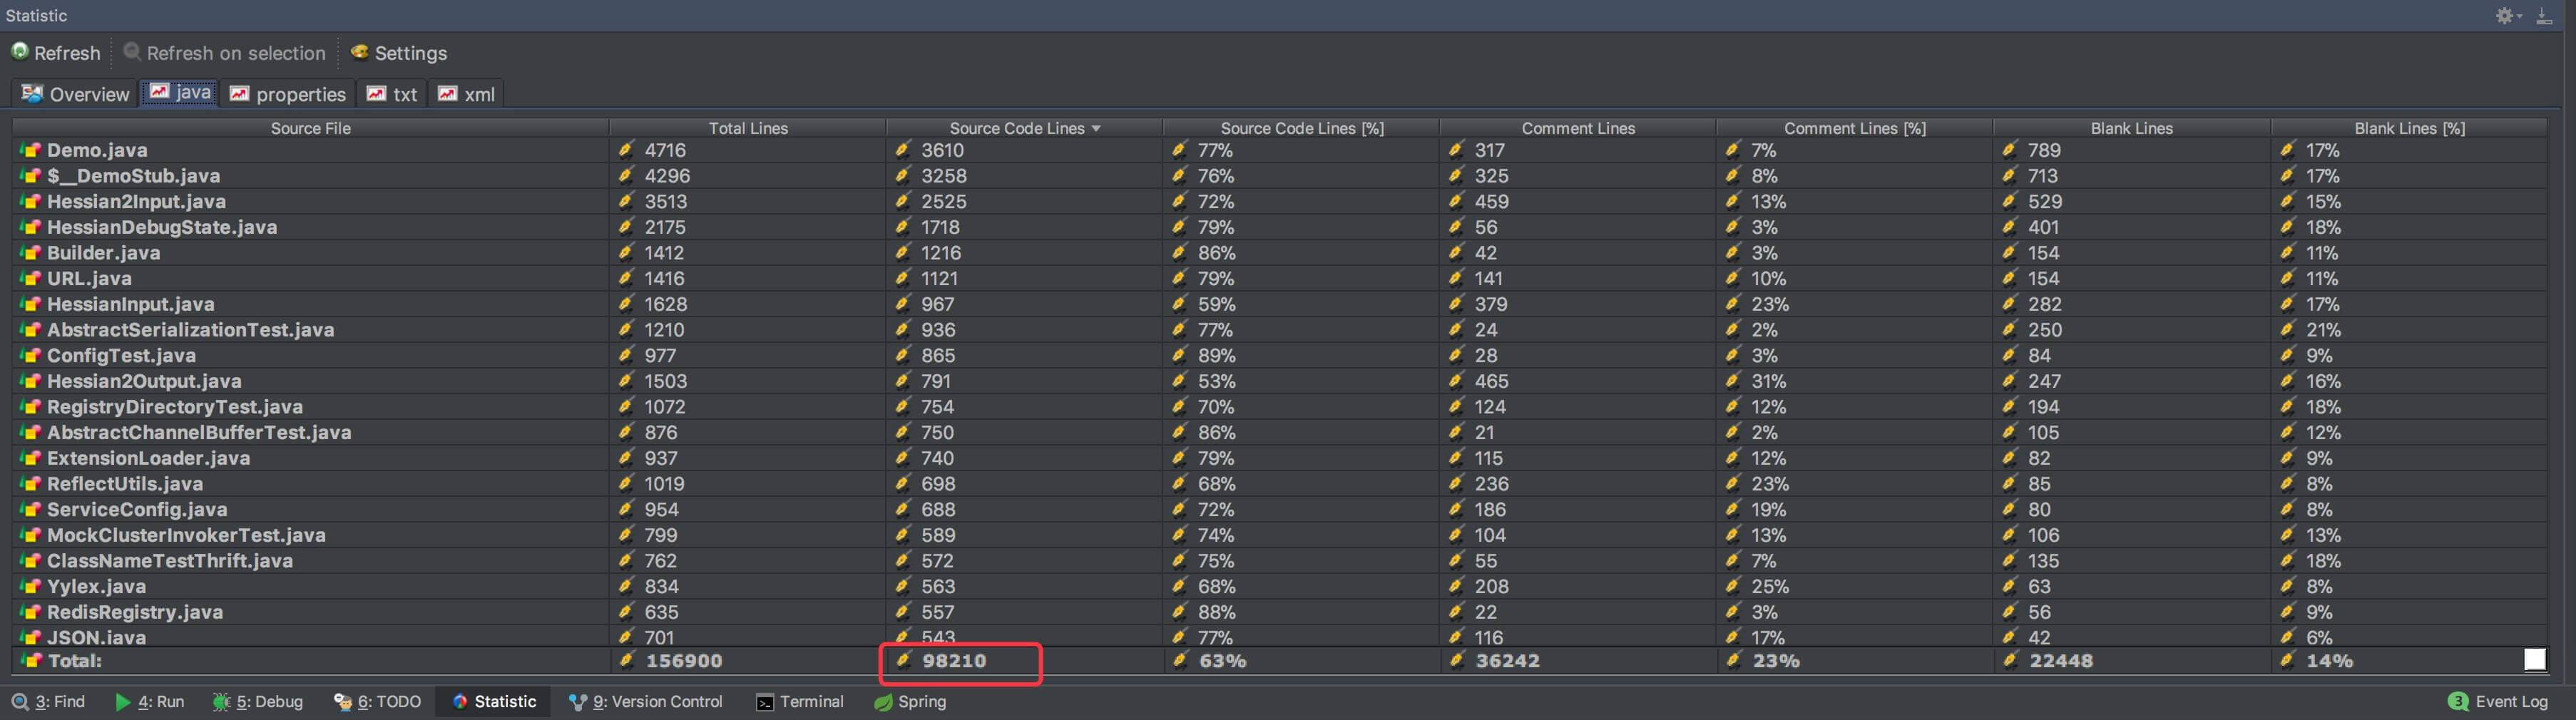The width and height of the screenshot is (2576, 720).
Task: Sort table by Total Lines header
Action: [x=747, y=129]
